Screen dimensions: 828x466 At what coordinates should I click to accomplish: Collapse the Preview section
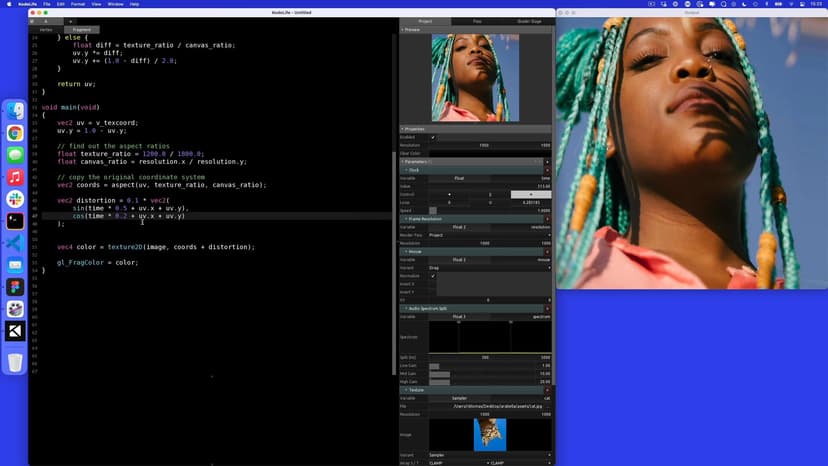pyautogui.click(x=403, y=30)
